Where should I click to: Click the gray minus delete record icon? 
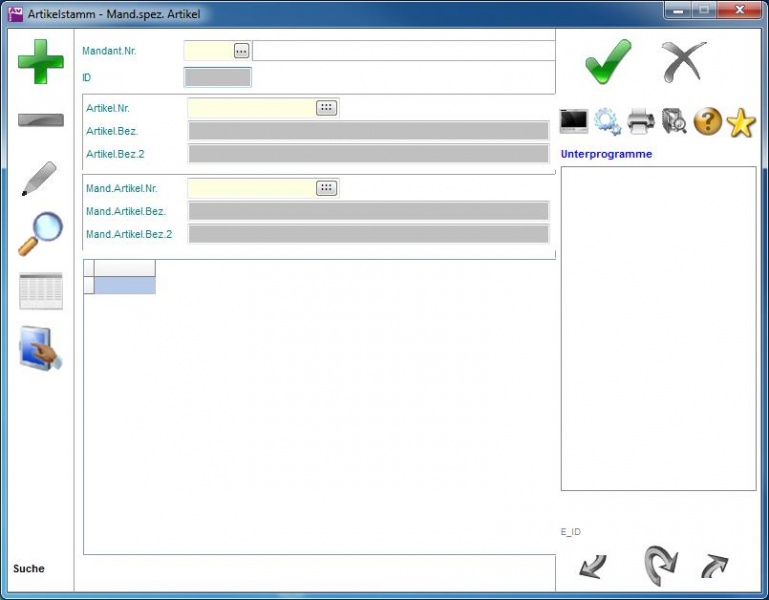tap(40, 120)
